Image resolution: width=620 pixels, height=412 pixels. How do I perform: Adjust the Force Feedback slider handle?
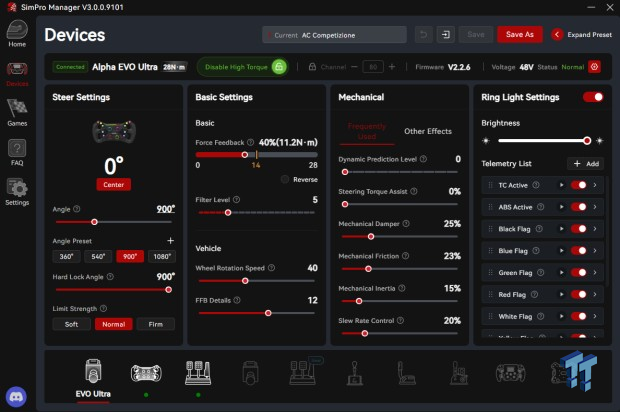pos(245,155)
